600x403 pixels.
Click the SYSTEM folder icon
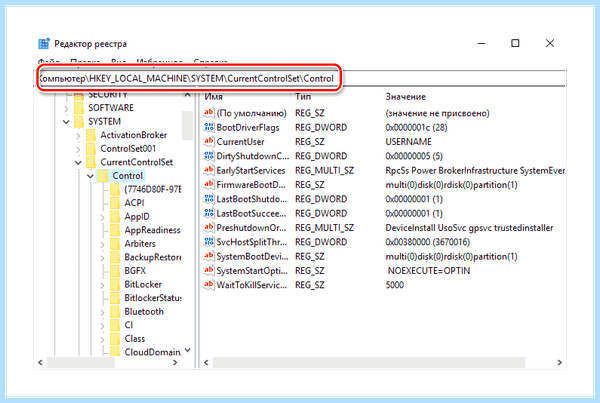pyautogui.click(x=79, y=121)
